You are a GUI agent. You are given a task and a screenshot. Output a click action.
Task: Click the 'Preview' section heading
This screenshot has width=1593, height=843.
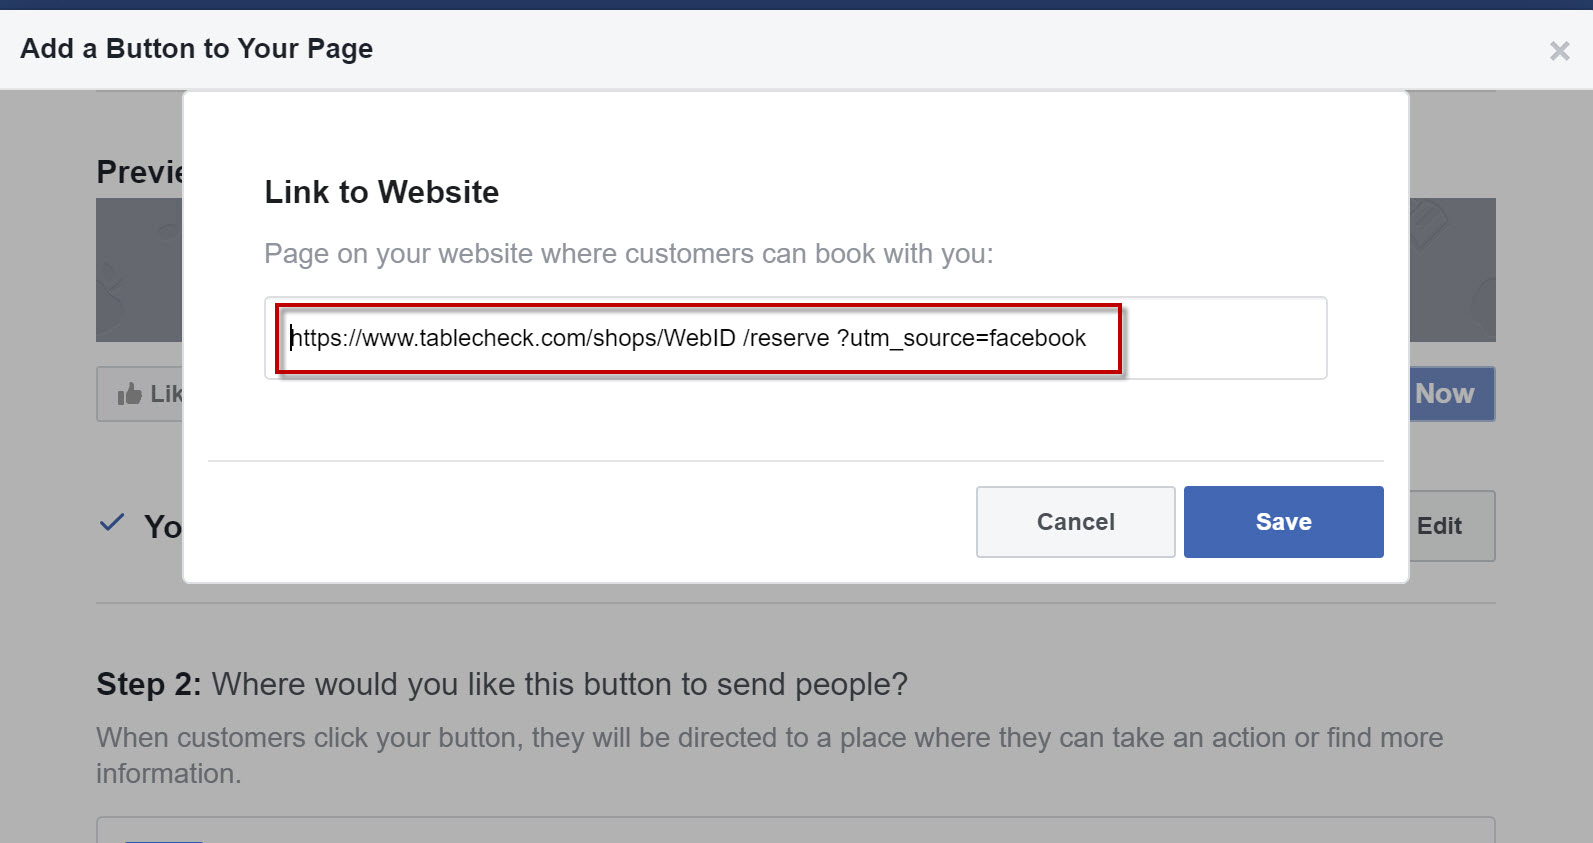pos(140,172)
